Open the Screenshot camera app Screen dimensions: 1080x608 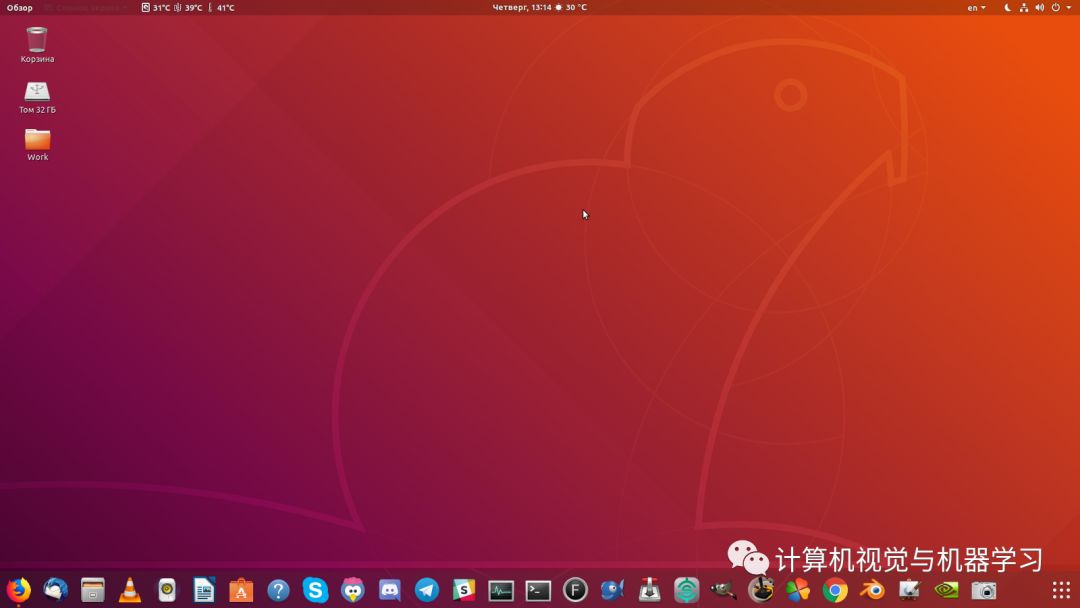pyautogui.click(x=984, y=590)
